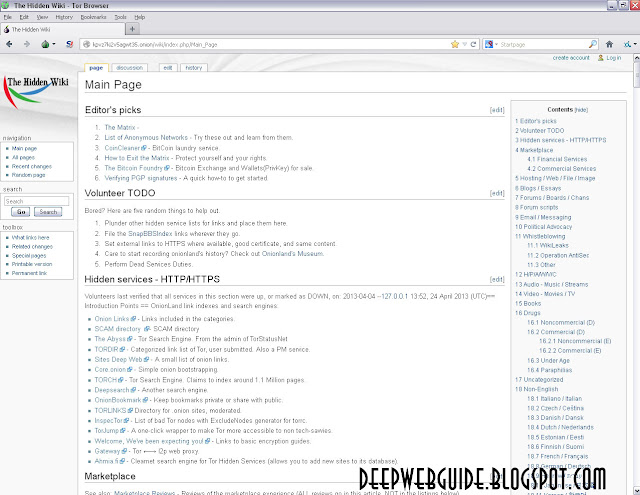640x495 pixels.
Task: Click the sidebar Search button
Action: [48, 212]
